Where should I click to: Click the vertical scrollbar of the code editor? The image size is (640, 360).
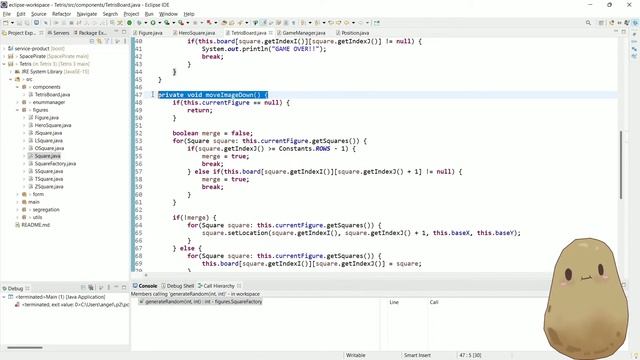click(621, 164)
